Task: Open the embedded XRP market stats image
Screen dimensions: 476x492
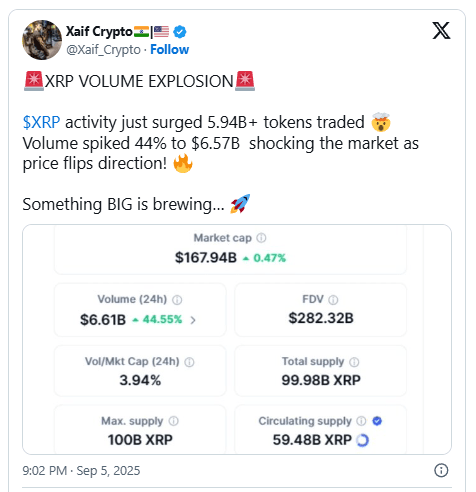Action: pos(237,339)
